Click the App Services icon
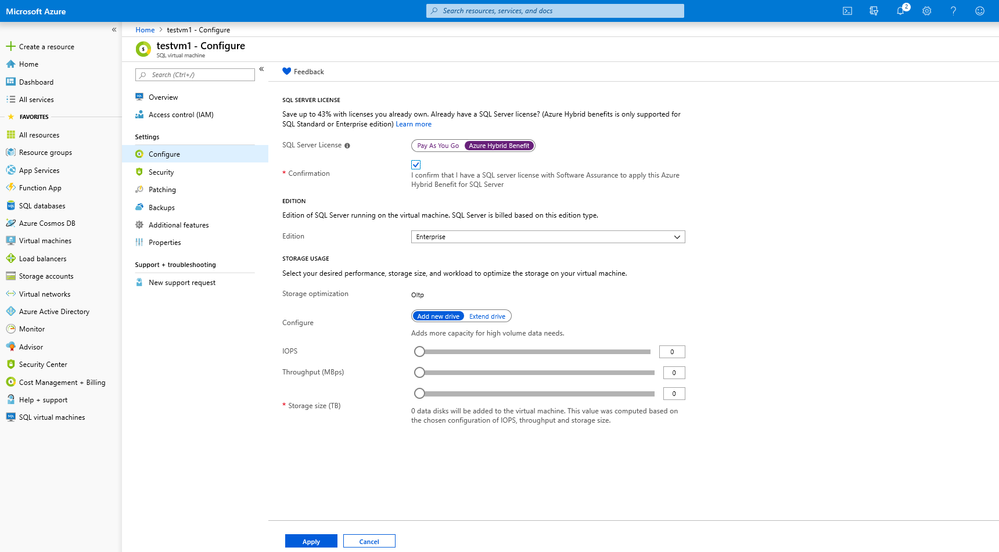 [x=10, y=170]
